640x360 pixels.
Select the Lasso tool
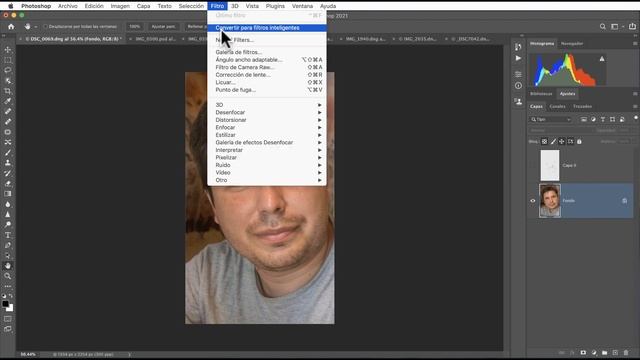pyautogui.click(x=8, y=70)
